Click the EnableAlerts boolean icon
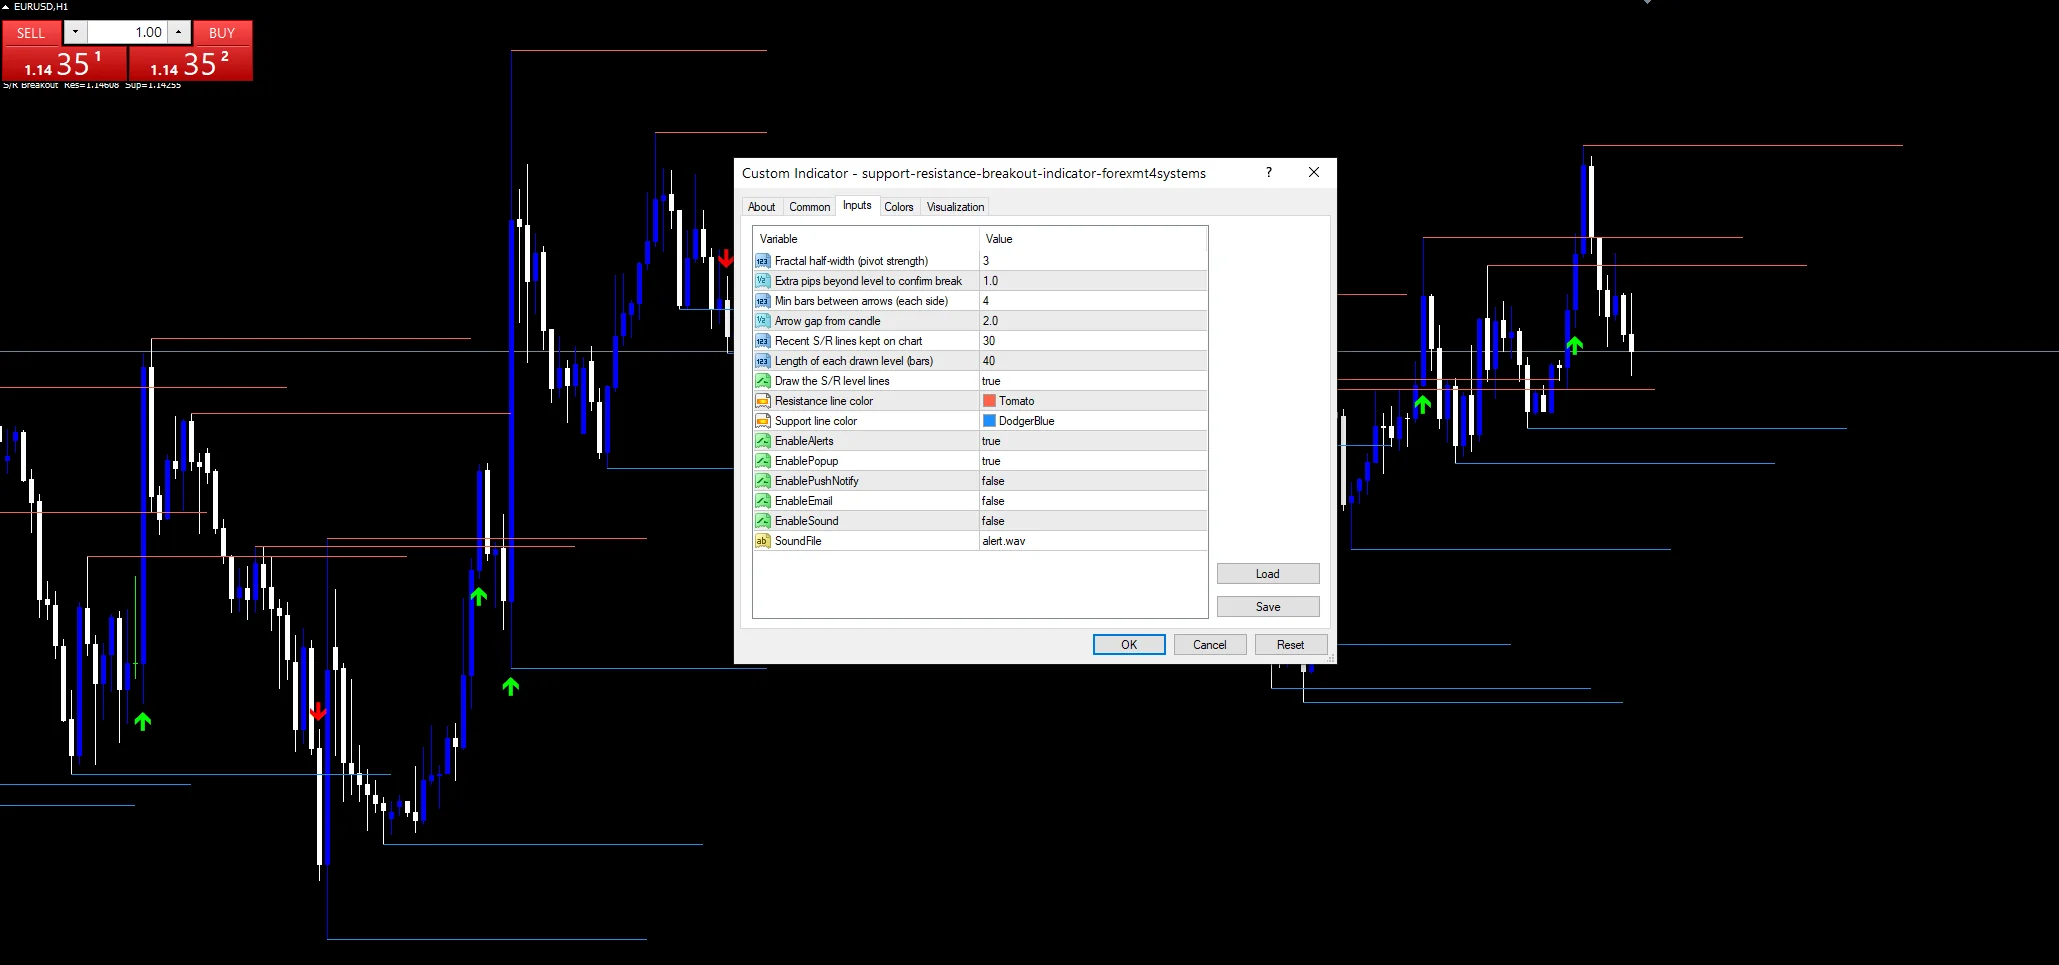This screenshot has height=965, width=2059. [762, 441]
